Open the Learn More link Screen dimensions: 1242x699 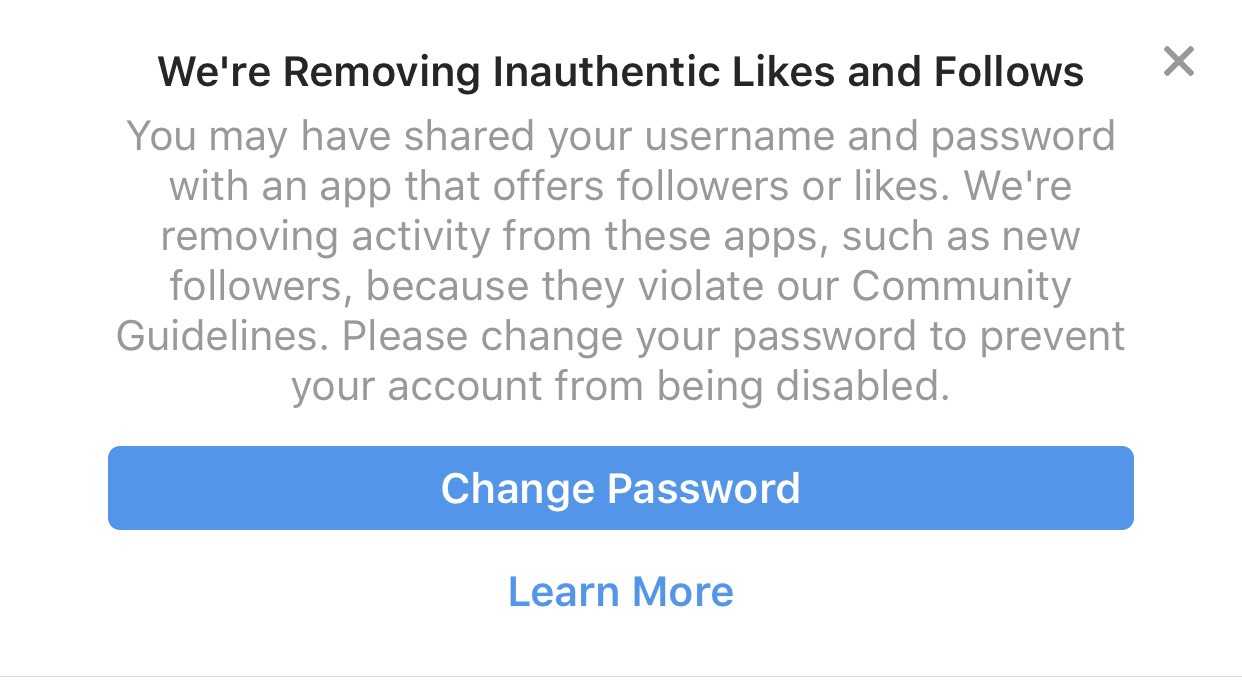point(620,591)
